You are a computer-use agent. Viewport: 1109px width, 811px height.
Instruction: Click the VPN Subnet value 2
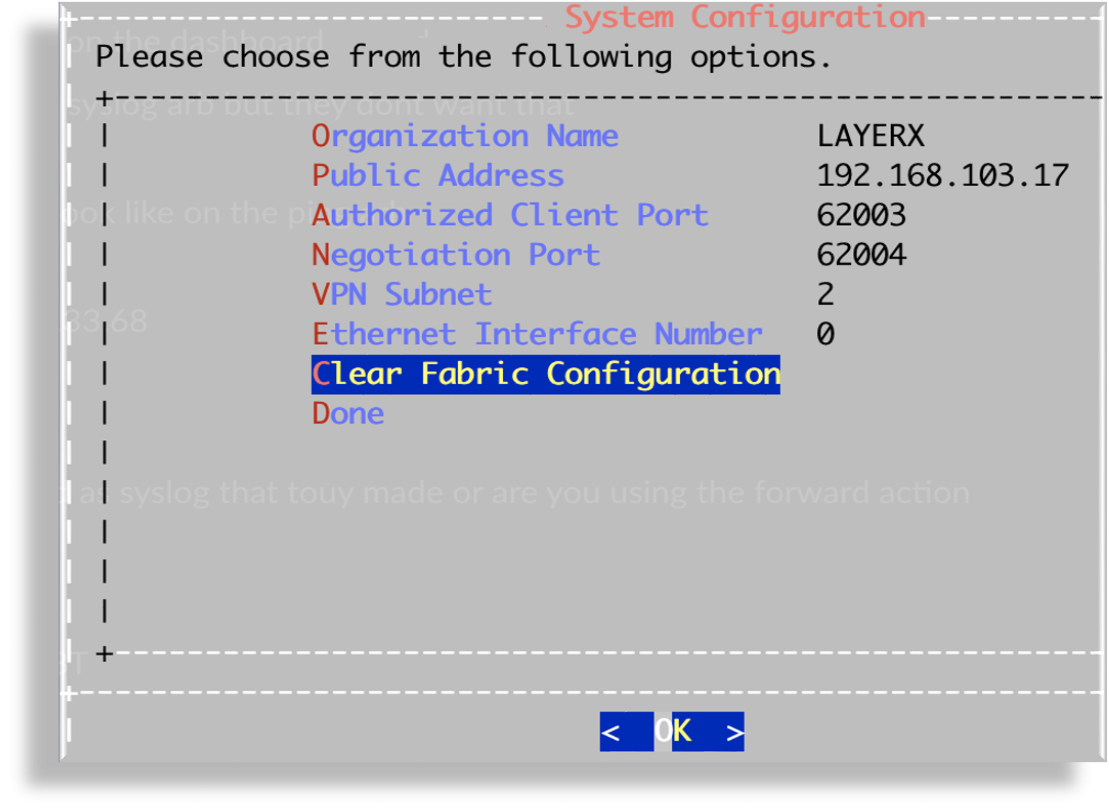pyautogui.click(x=825, y=294)
